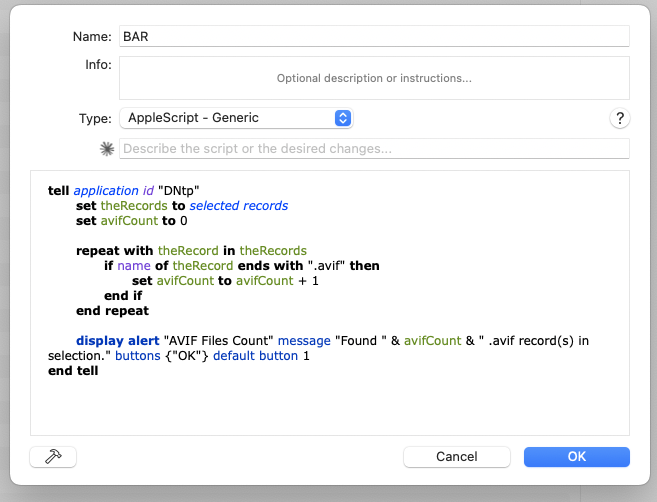Confirm the script with the OK button
This screenshot has width=657, height=502.
point(576,456)
